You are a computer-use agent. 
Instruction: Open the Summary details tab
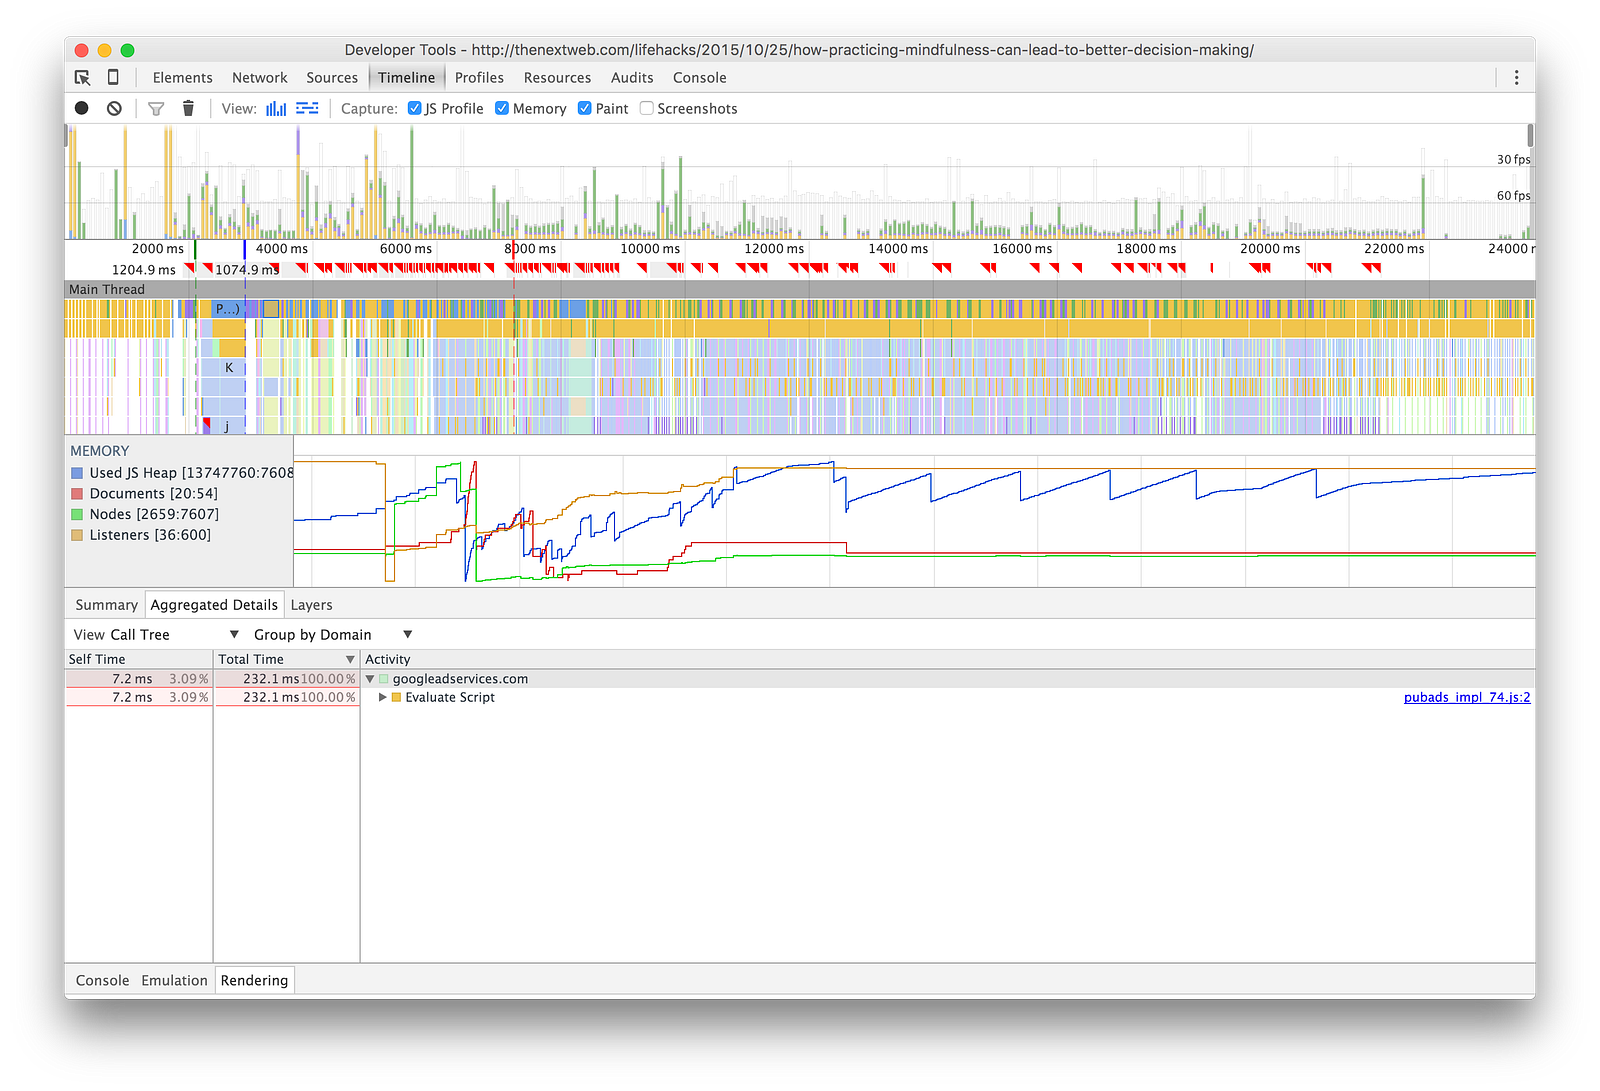[x=106, y=605]
